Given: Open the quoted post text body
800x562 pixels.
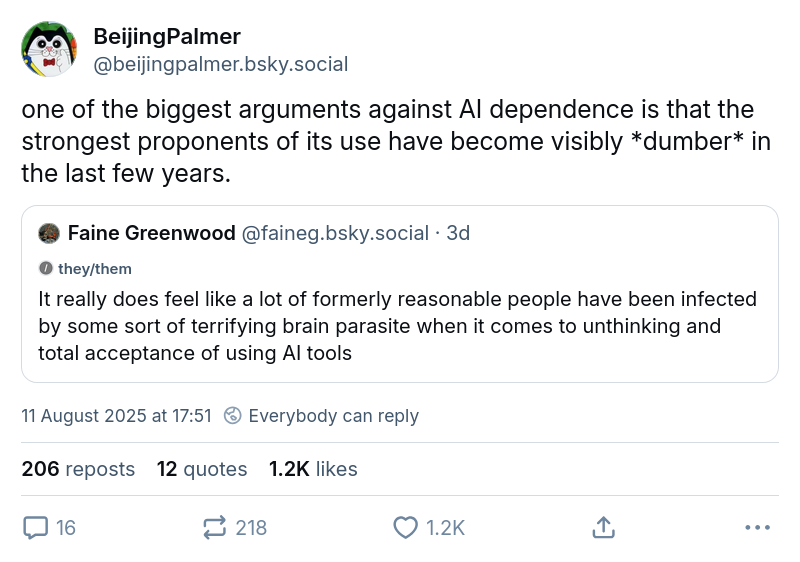Looking at the screenshot, I should (397, 326).
